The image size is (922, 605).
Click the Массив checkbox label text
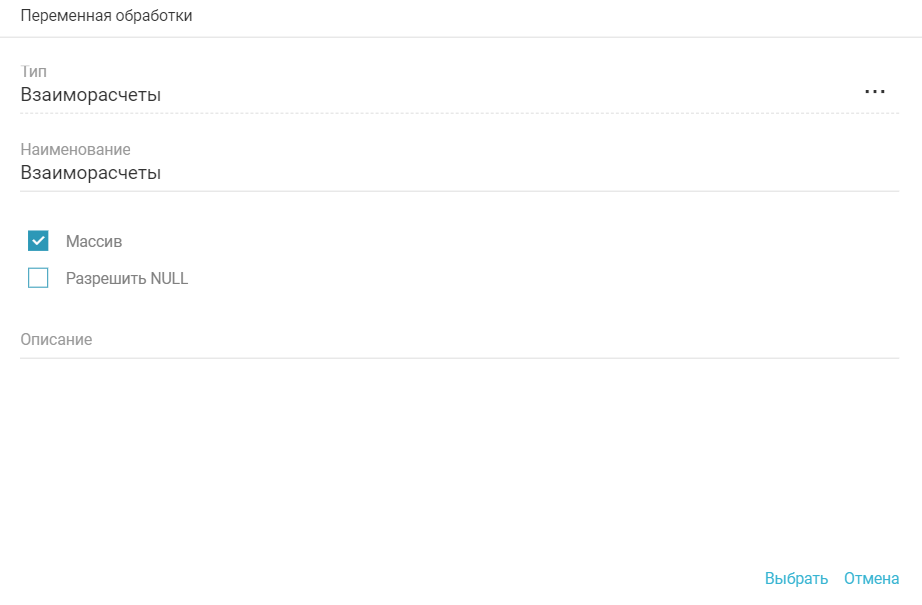point(94,241)
